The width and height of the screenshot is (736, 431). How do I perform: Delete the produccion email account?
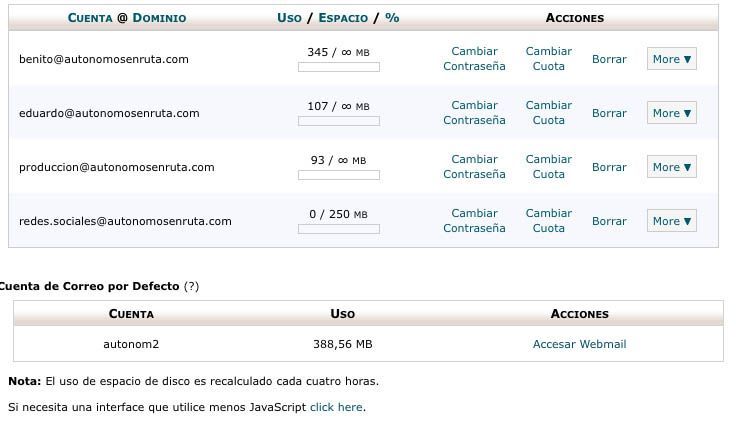(x=609, y=167)
